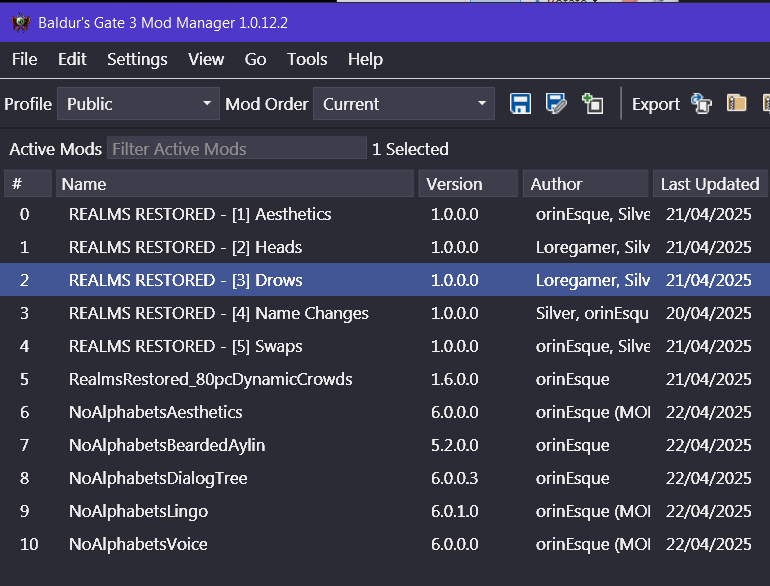Select the NoAlphabetsBeardedAylin mod
This screenshot has height=586, width=770.
(x=385, y=445)
